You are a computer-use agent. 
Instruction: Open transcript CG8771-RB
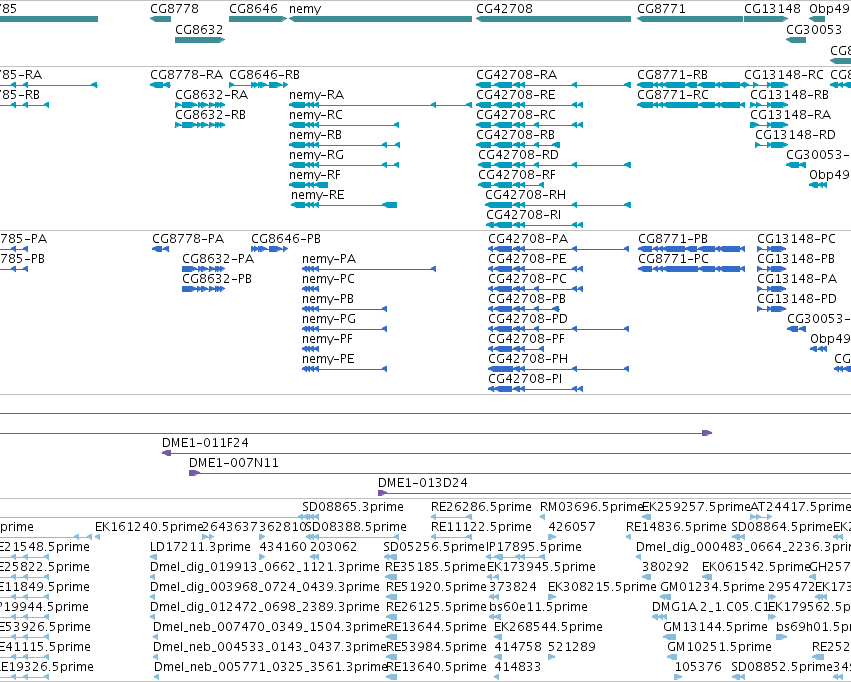(x=672, y=74)
